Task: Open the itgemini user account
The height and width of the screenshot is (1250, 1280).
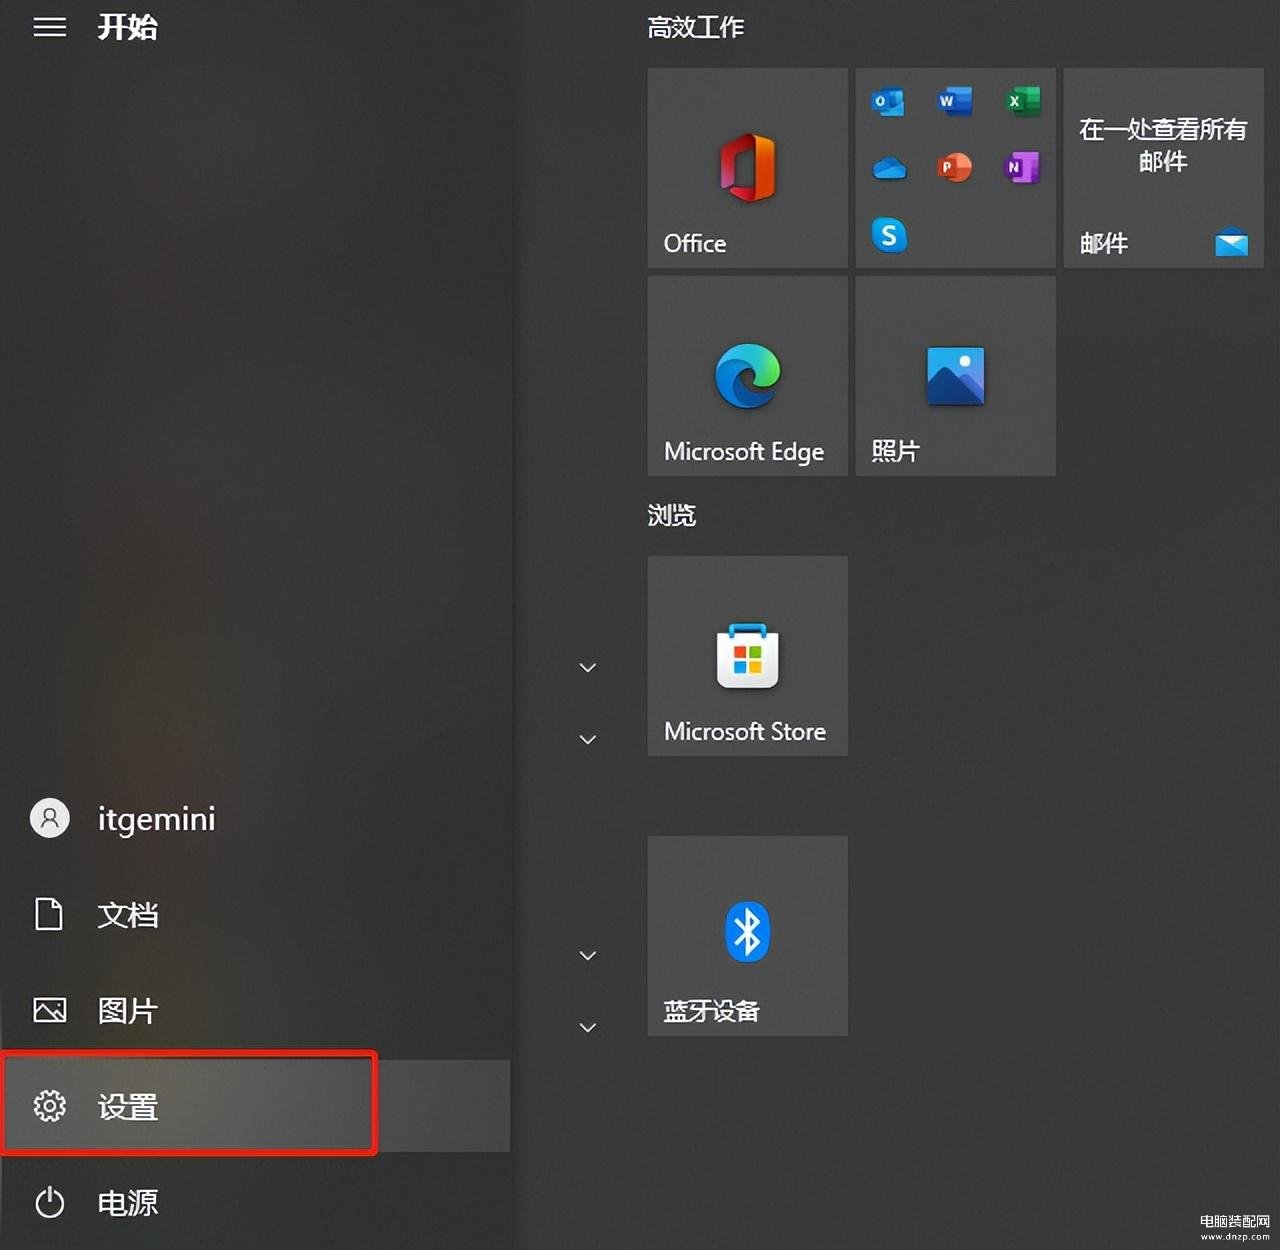Action: point(255,818)
